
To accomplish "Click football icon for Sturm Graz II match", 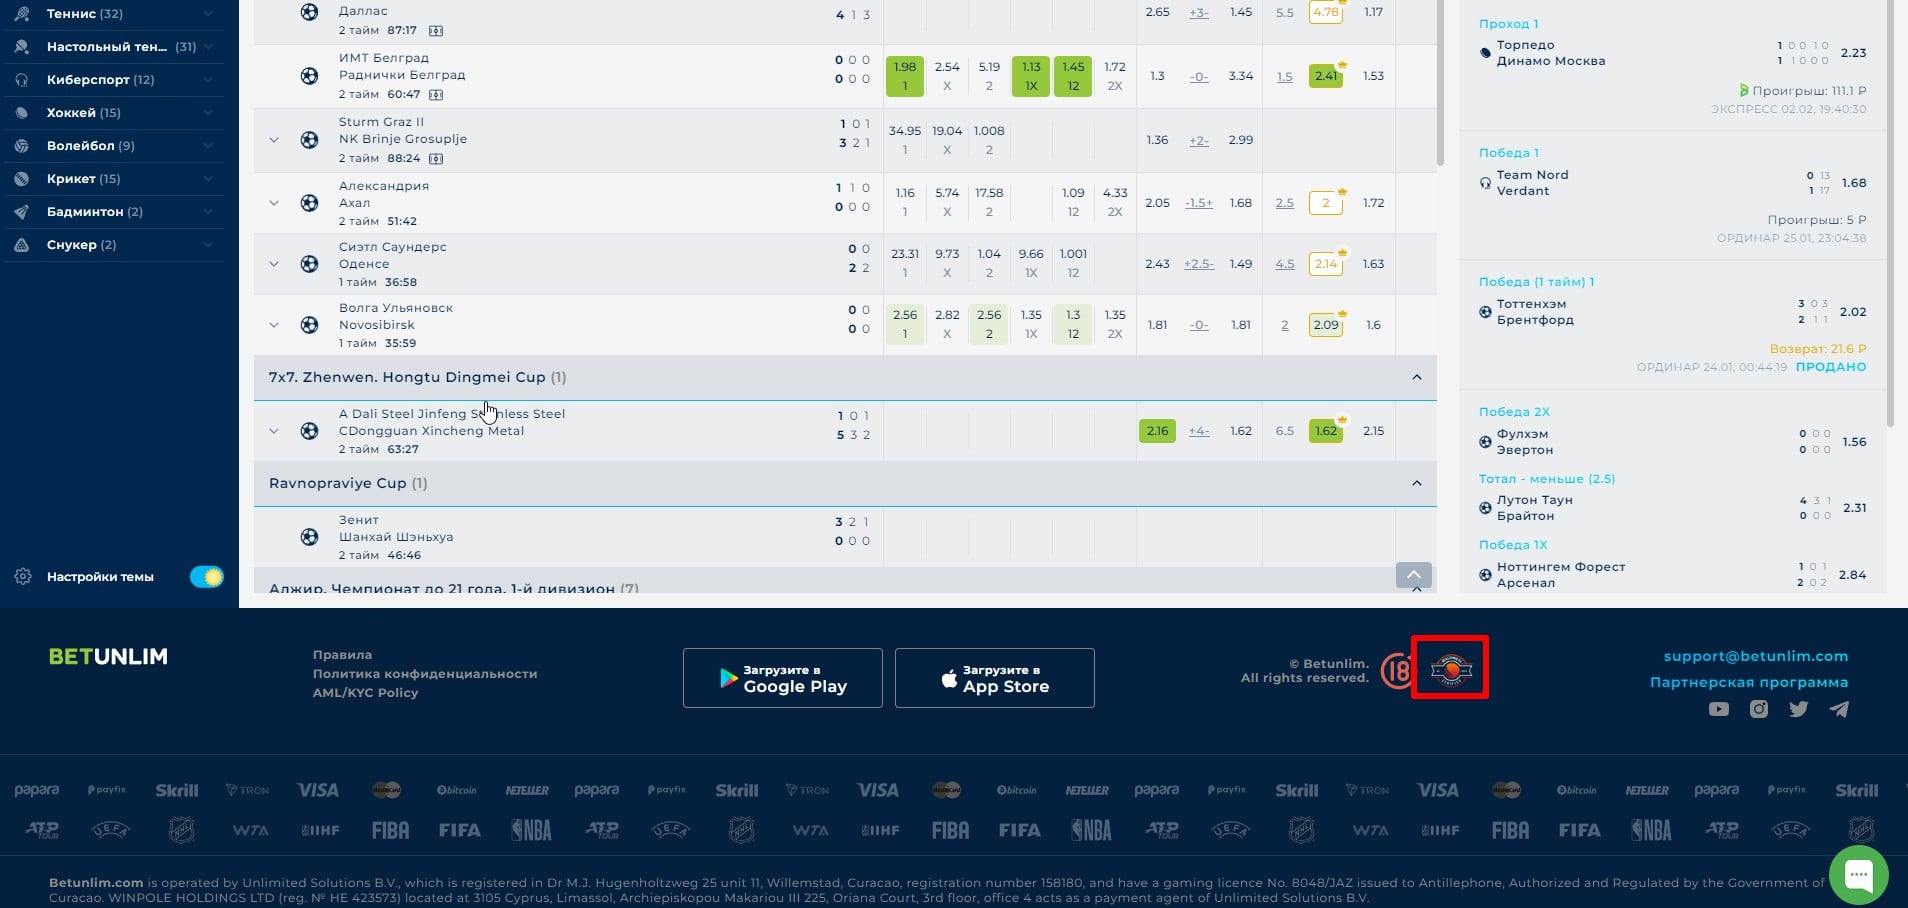I will (x=310, y=140).
